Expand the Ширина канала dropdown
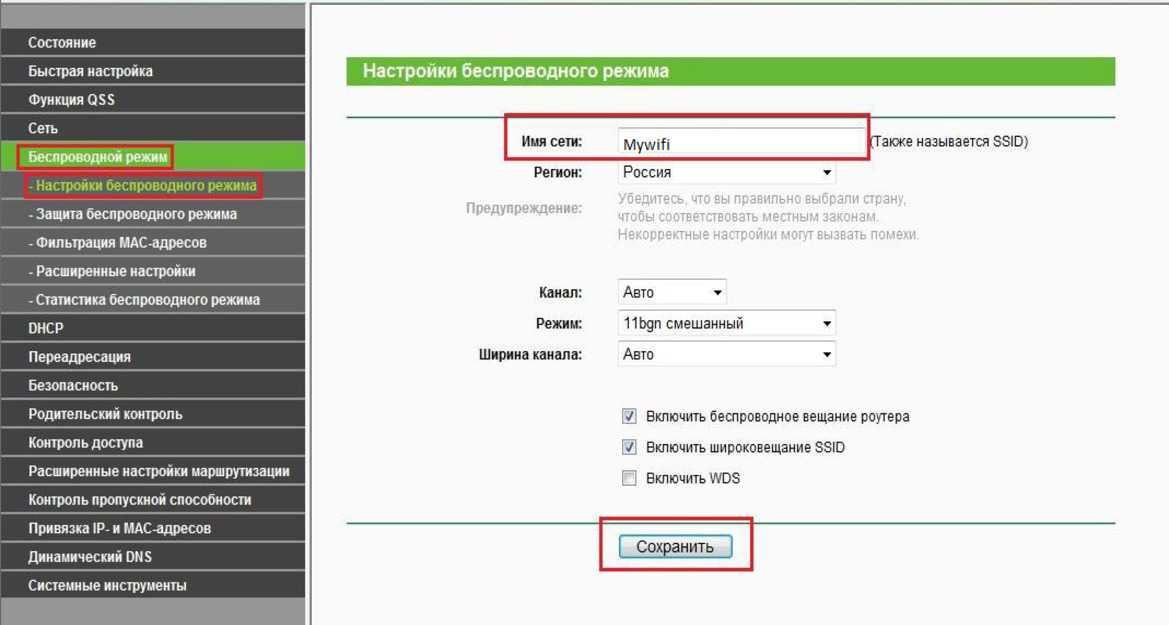Image resolution: width=1169 pixels, height=625 pixels. click(726, 355)
